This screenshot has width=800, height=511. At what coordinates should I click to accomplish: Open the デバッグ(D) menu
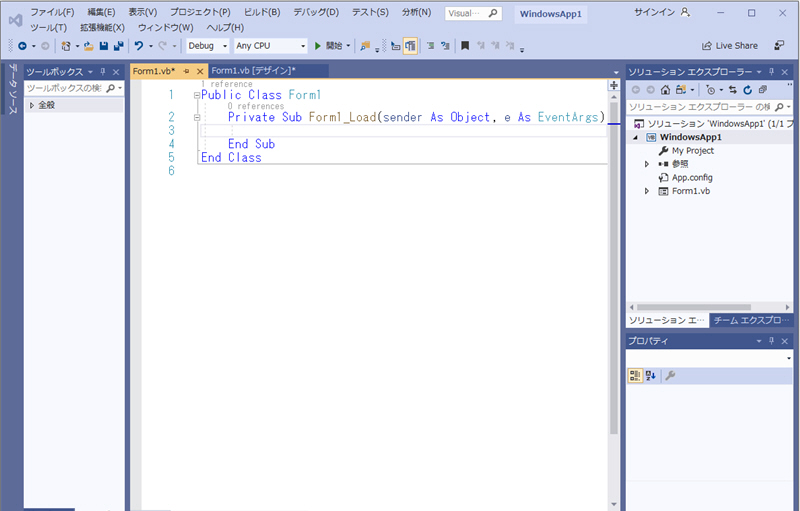(x=316, y=12)
